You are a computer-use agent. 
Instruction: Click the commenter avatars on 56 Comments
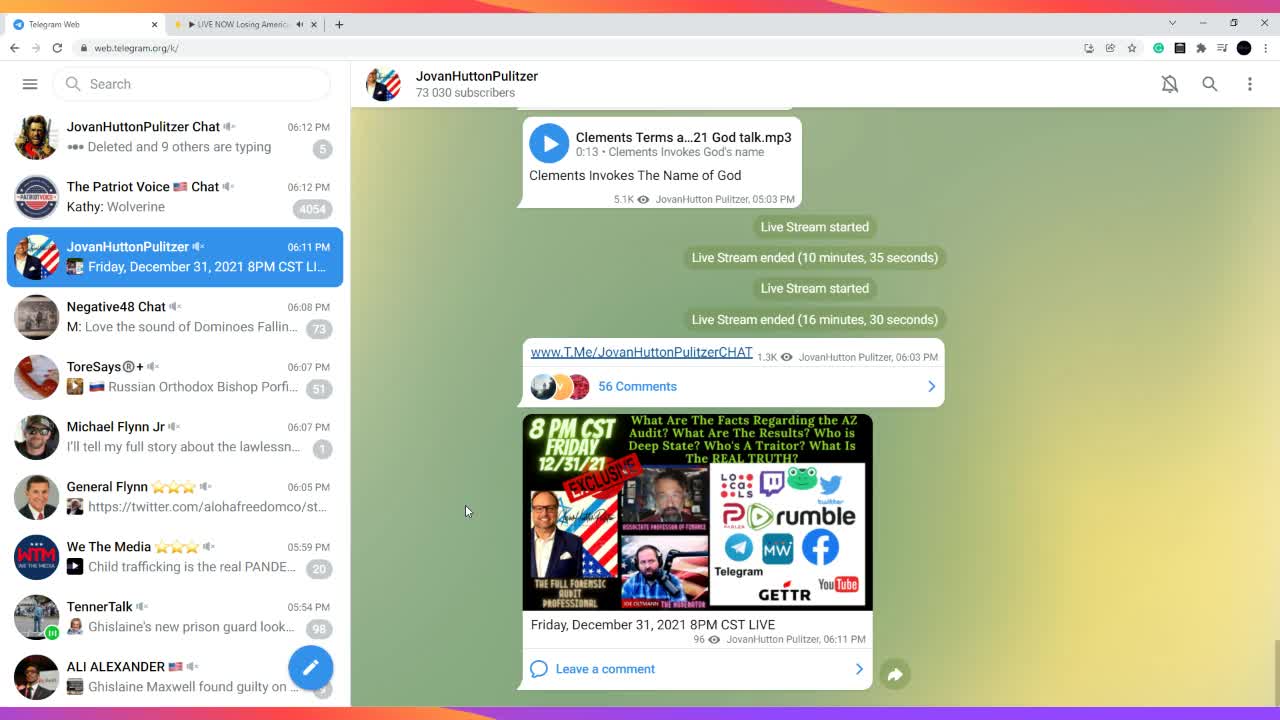pos(560,386)
